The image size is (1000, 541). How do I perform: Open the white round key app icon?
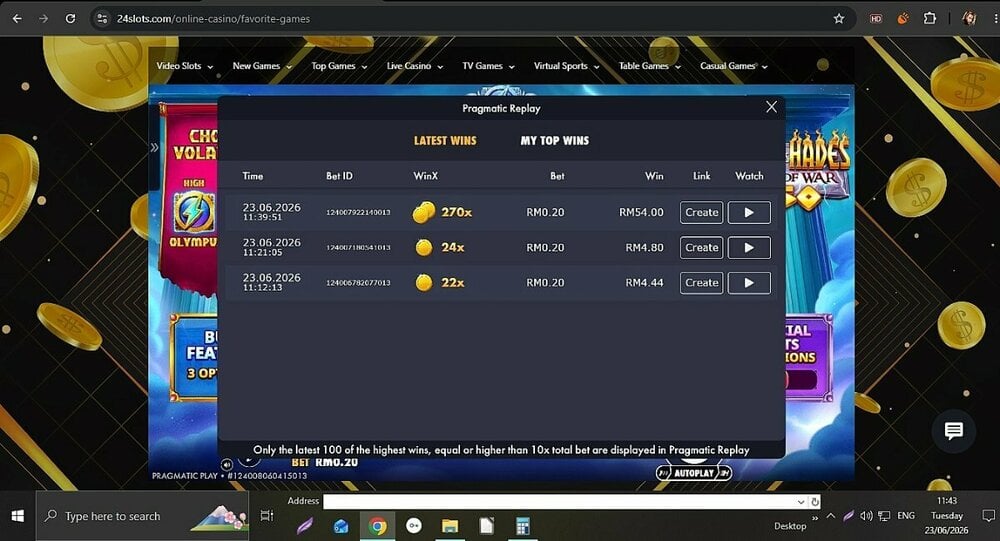414,526
